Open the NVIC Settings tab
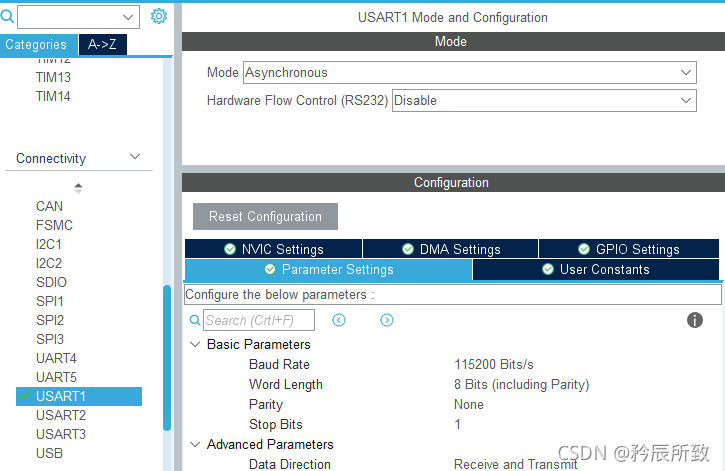The height and width of the screenshot is (471, 725). pos(273,249)
